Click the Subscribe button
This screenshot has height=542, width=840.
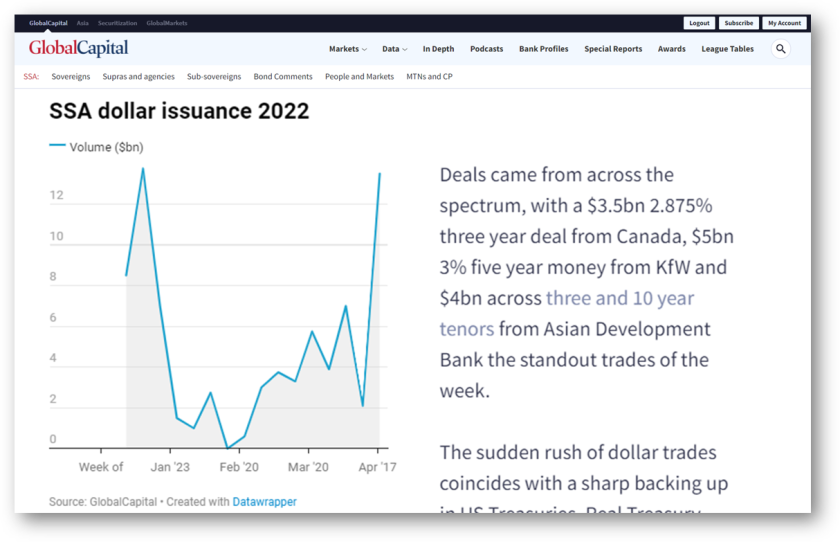[x=738, y=23]
